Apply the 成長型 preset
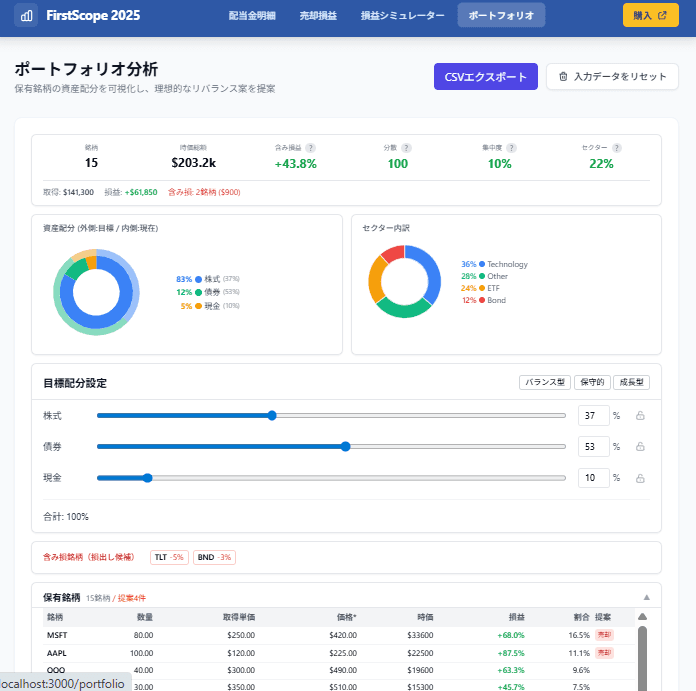This screenshot has width=696, height=691. [631, 382]
